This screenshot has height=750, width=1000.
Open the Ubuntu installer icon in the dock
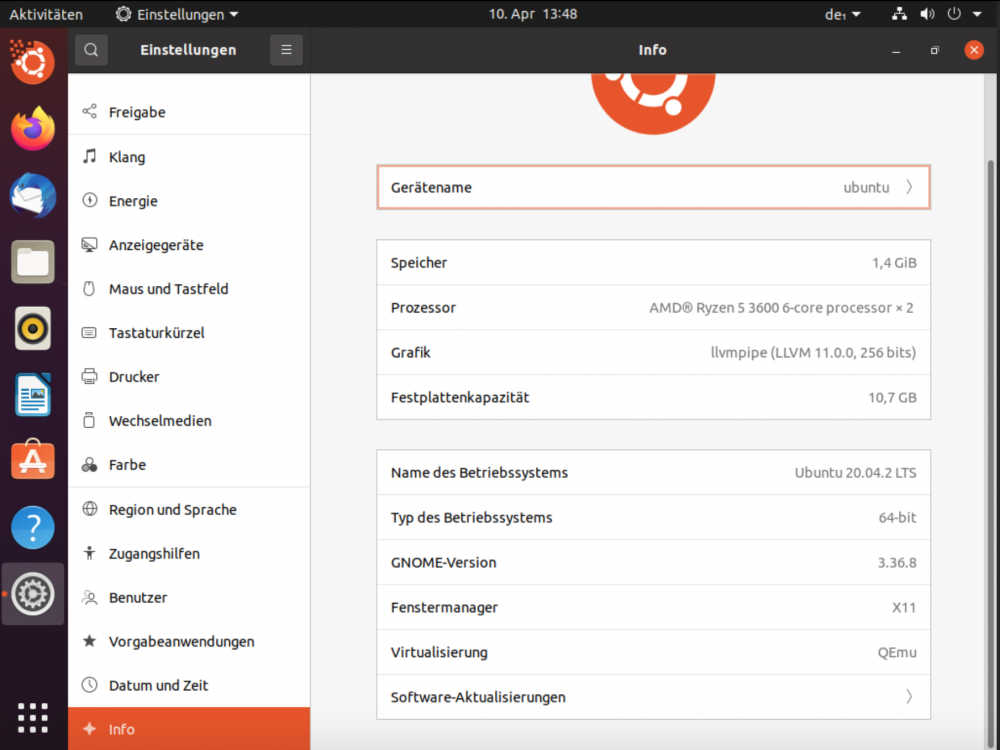[33, 61]
